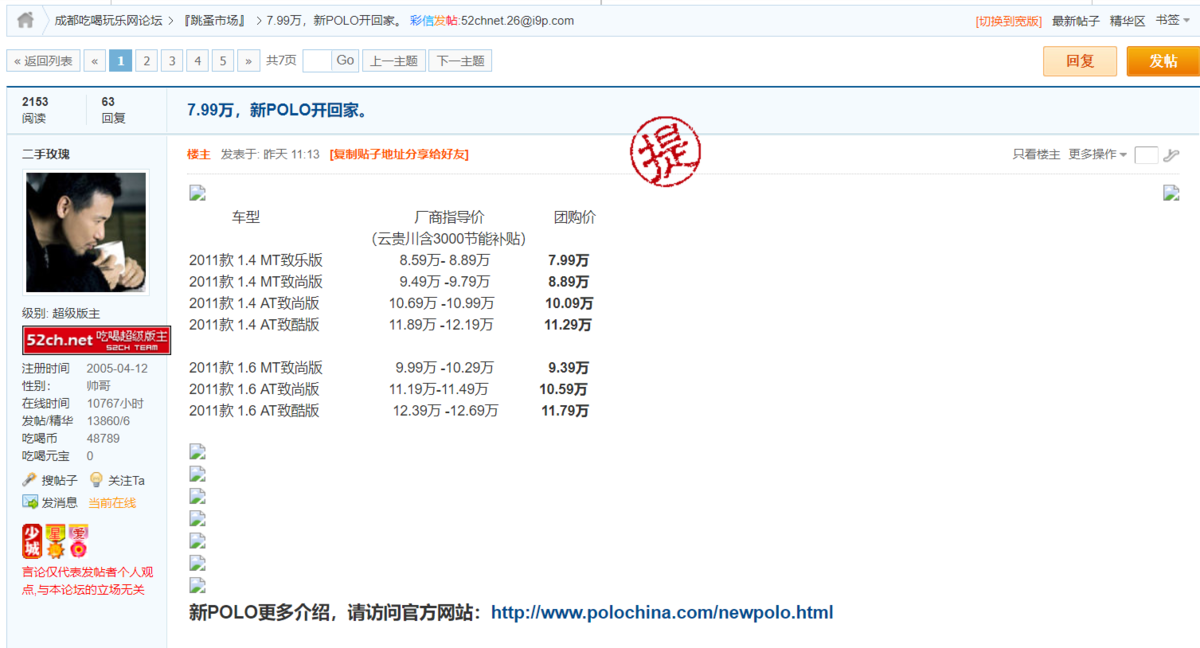
Task: Click the 星 star medal badge
Action: pos(55,541)
